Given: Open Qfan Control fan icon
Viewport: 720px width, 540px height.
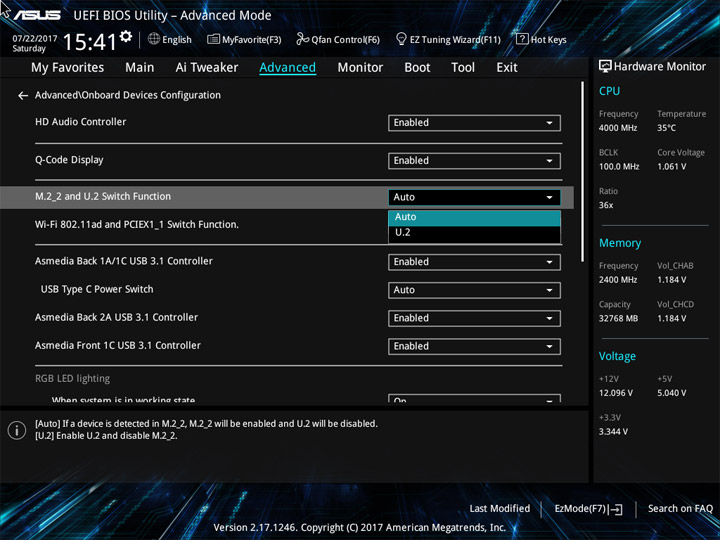Looking at the screenshot, I should point(302,39).
